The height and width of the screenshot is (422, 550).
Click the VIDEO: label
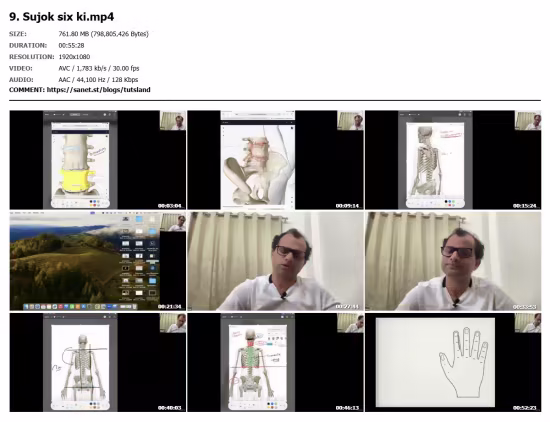tap(21, 68)
